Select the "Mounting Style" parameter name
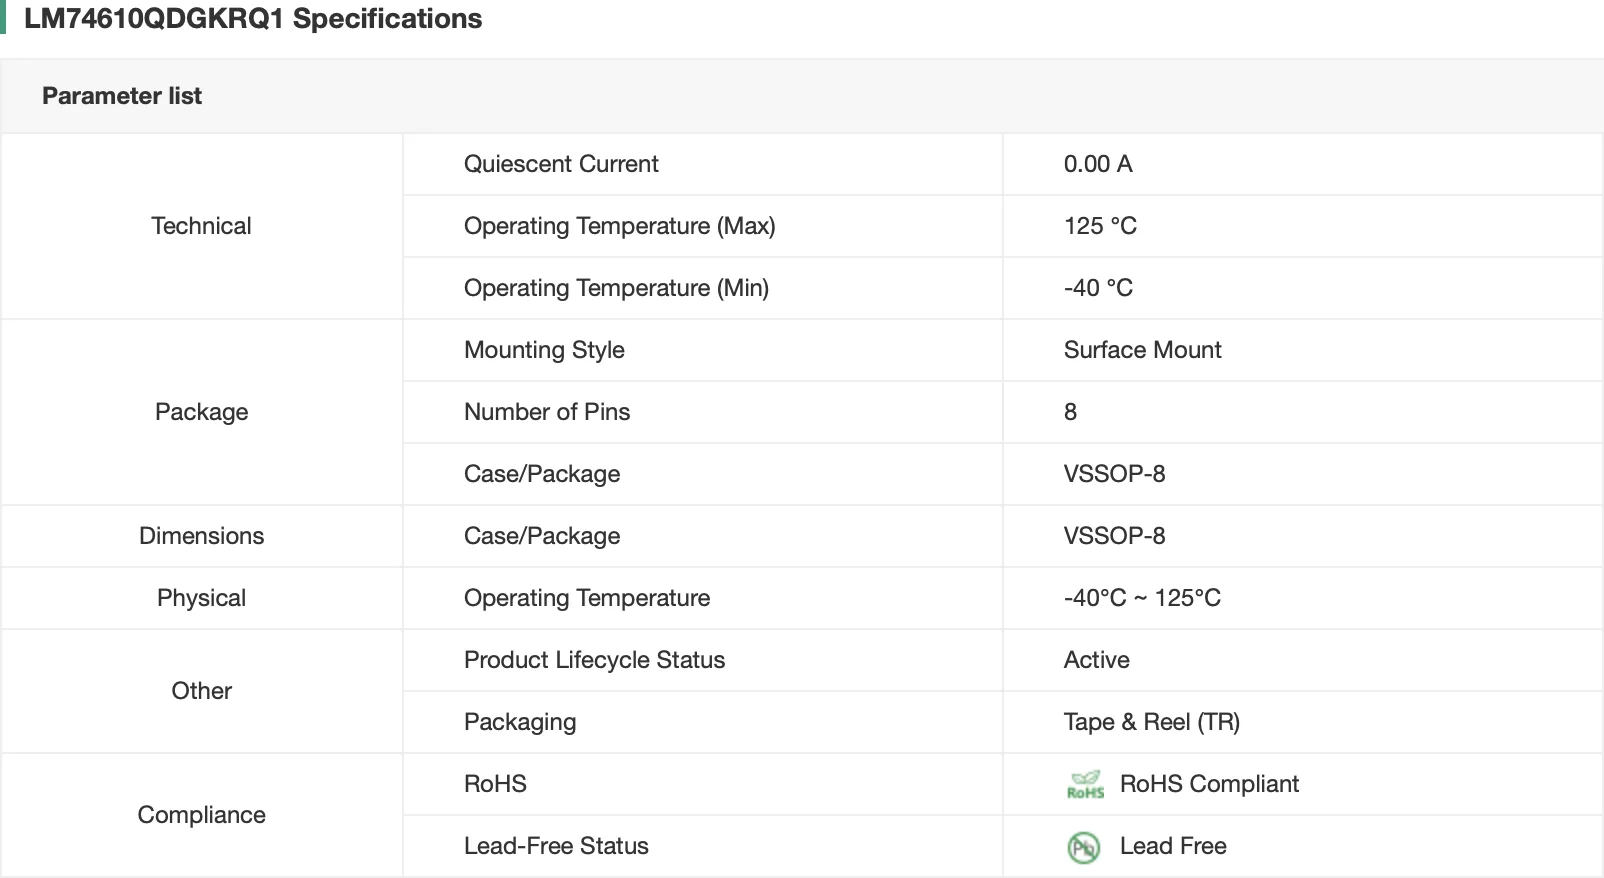The image size is (1604, 878). click(x=544, y=350)
